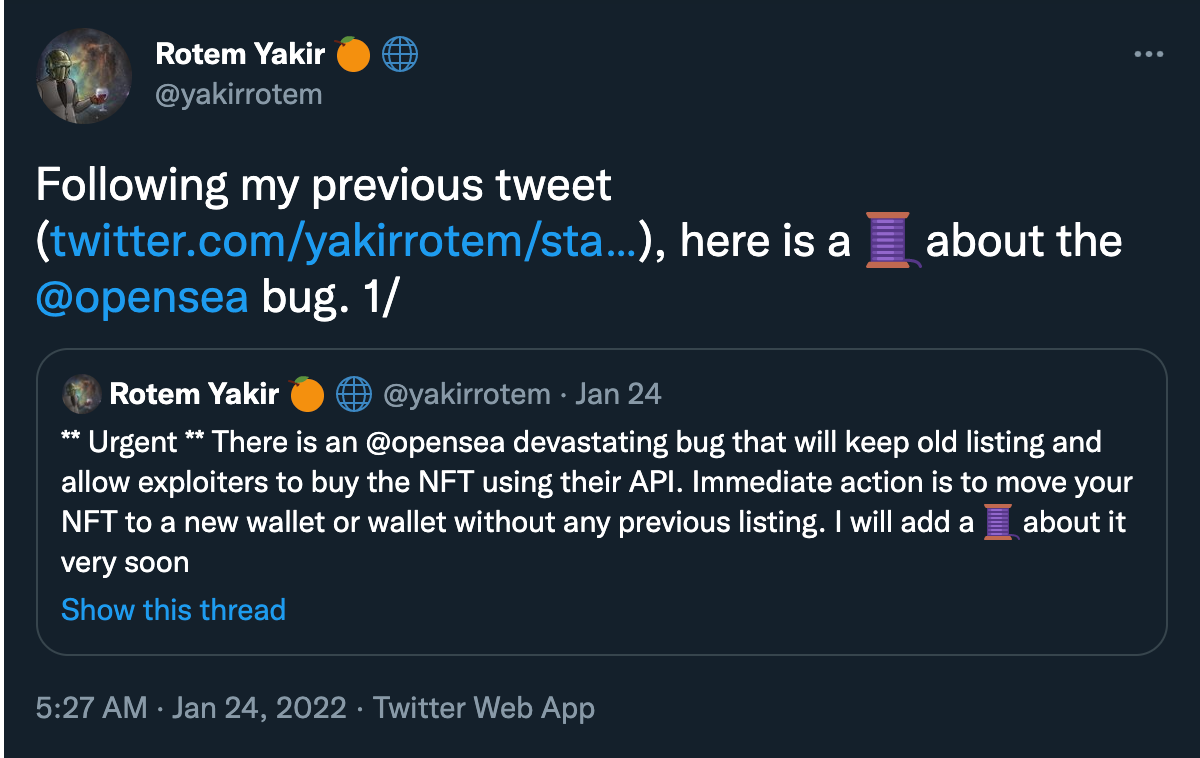This screenshot has width=1200, height=758.
Task: Open the Twitter Web App source link
Action: (x=484, y=709)
